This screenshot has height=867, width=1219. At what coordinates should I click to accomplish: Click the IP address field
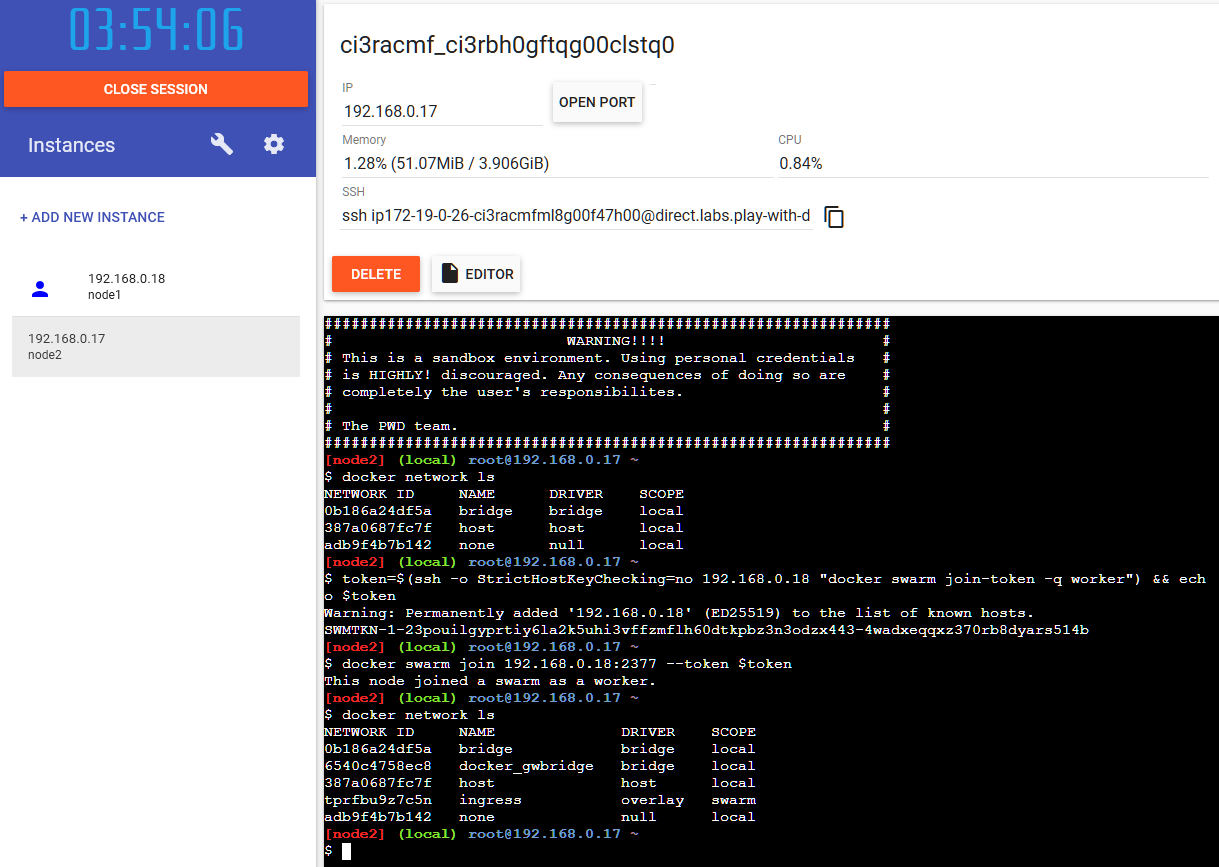tap(440, 112)
